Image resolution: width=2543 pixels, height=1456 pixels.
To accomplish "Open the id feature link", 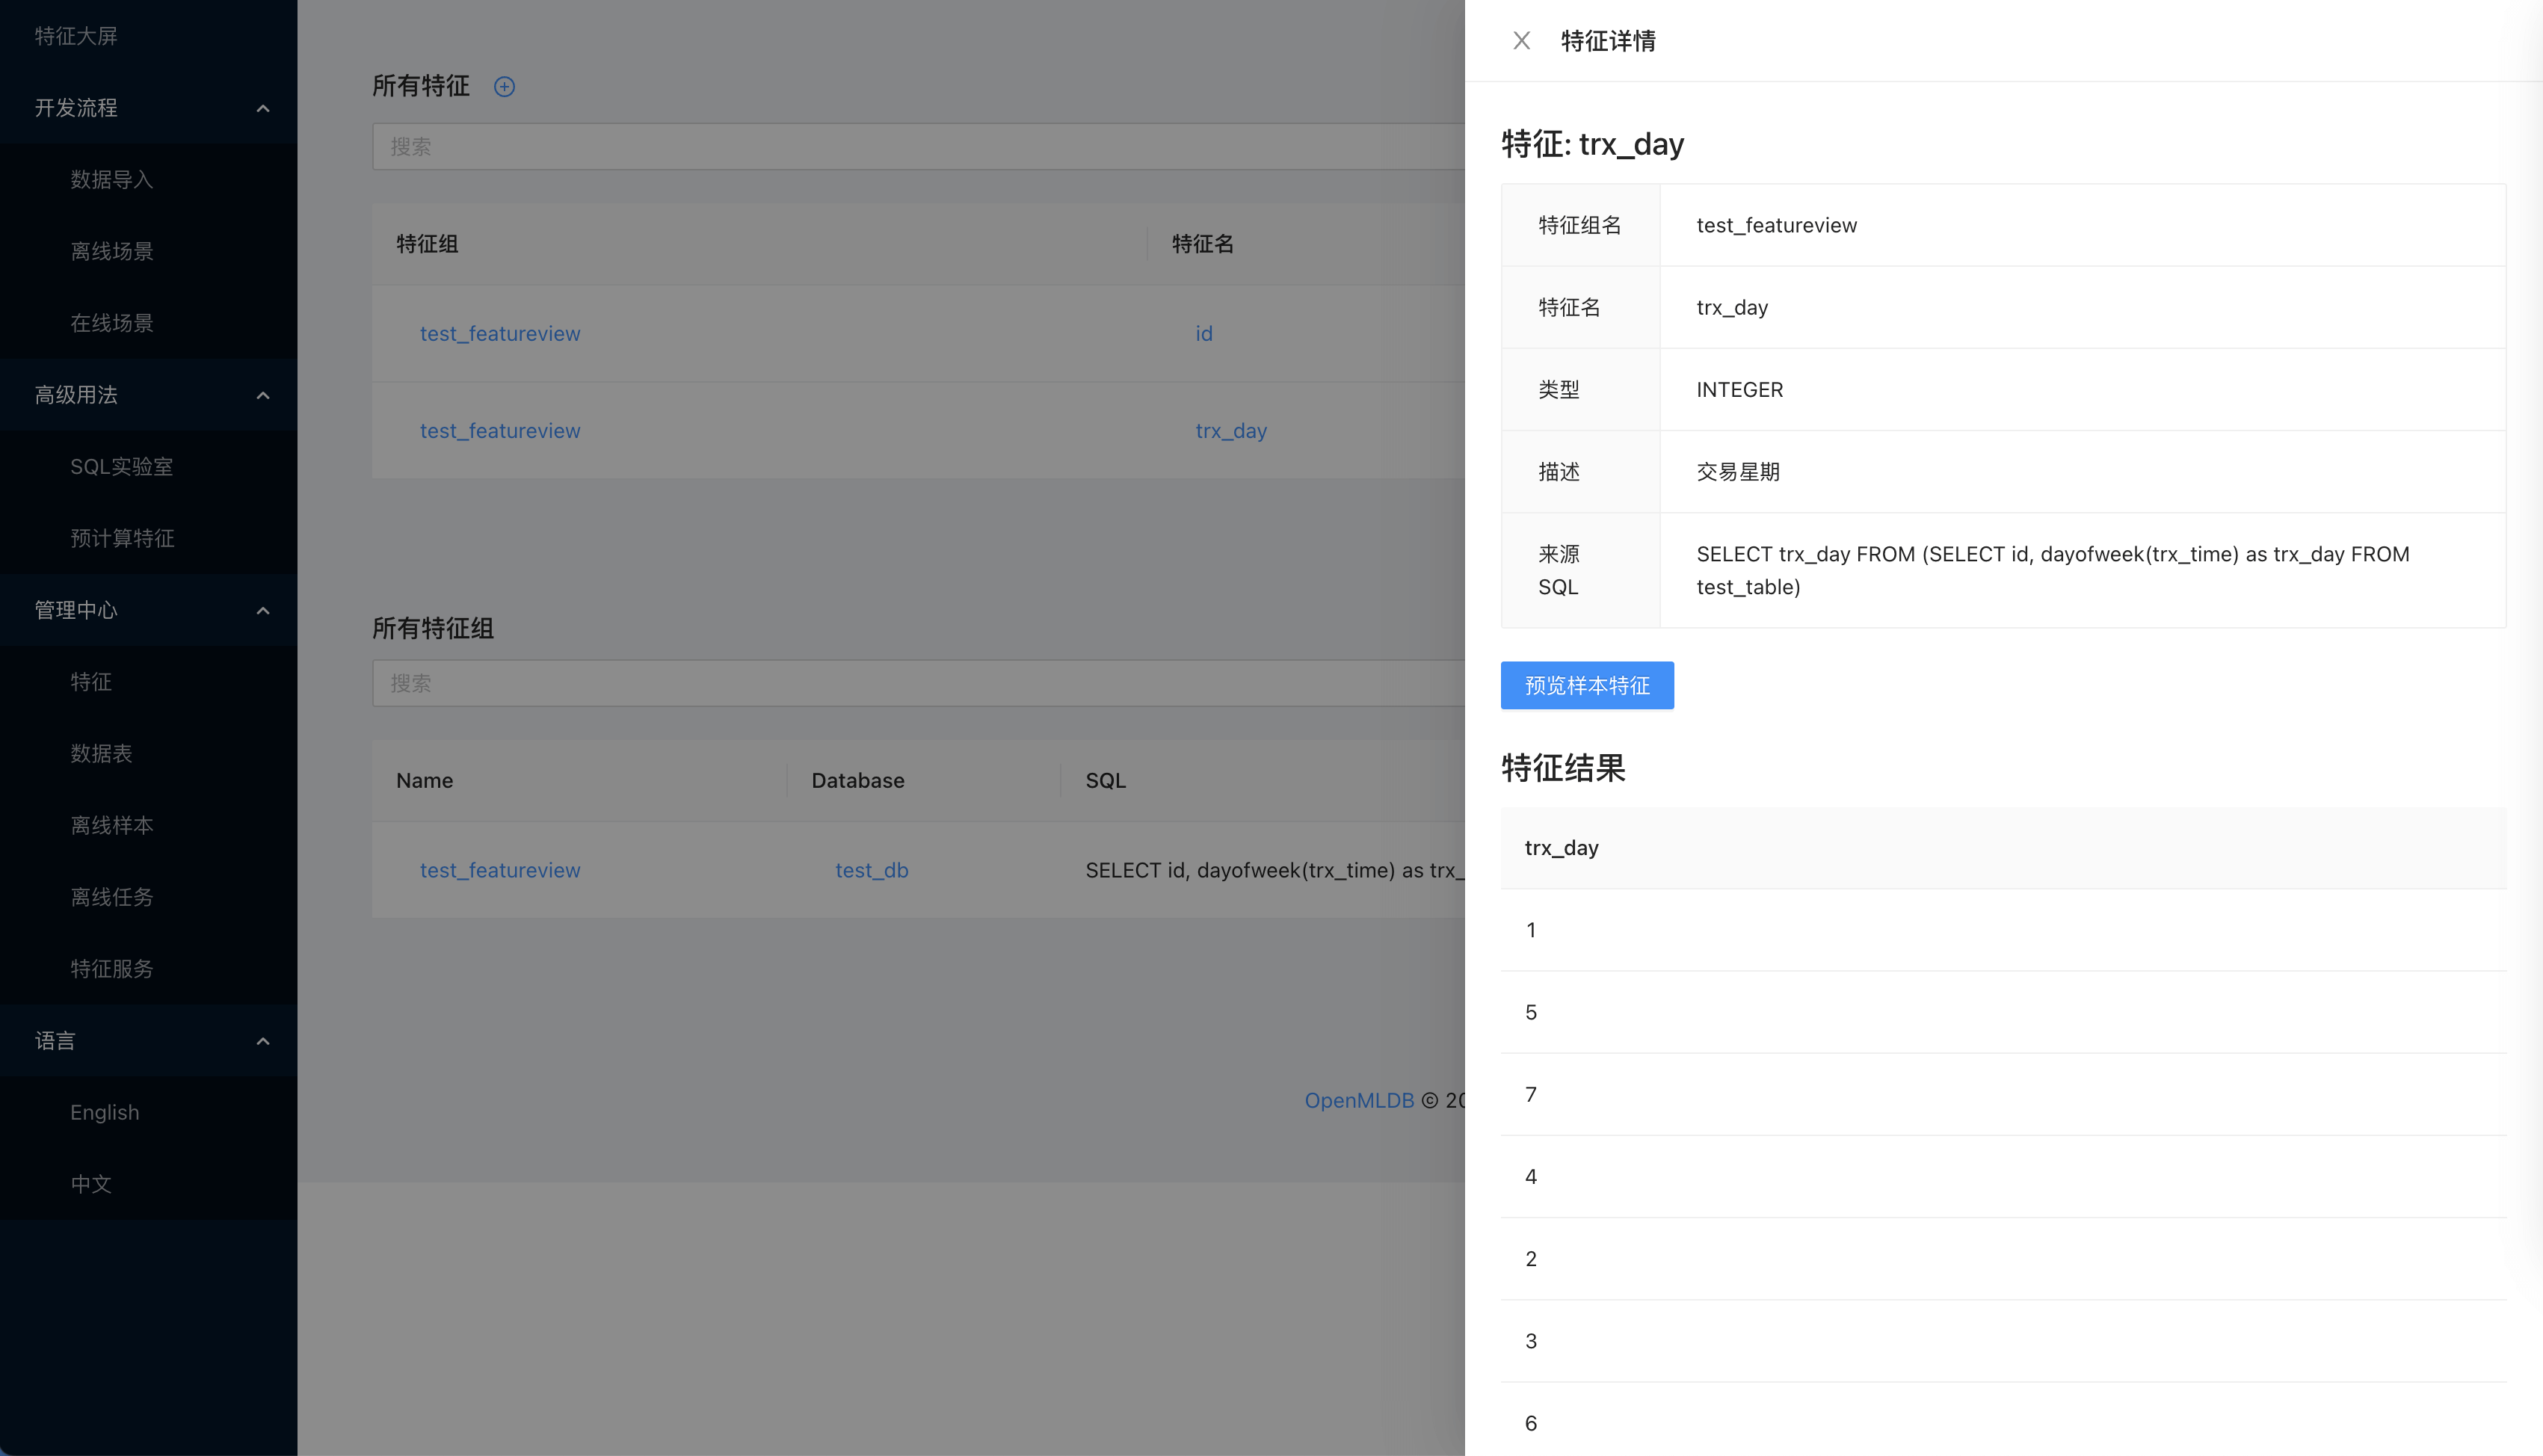I will [1203, 333].
